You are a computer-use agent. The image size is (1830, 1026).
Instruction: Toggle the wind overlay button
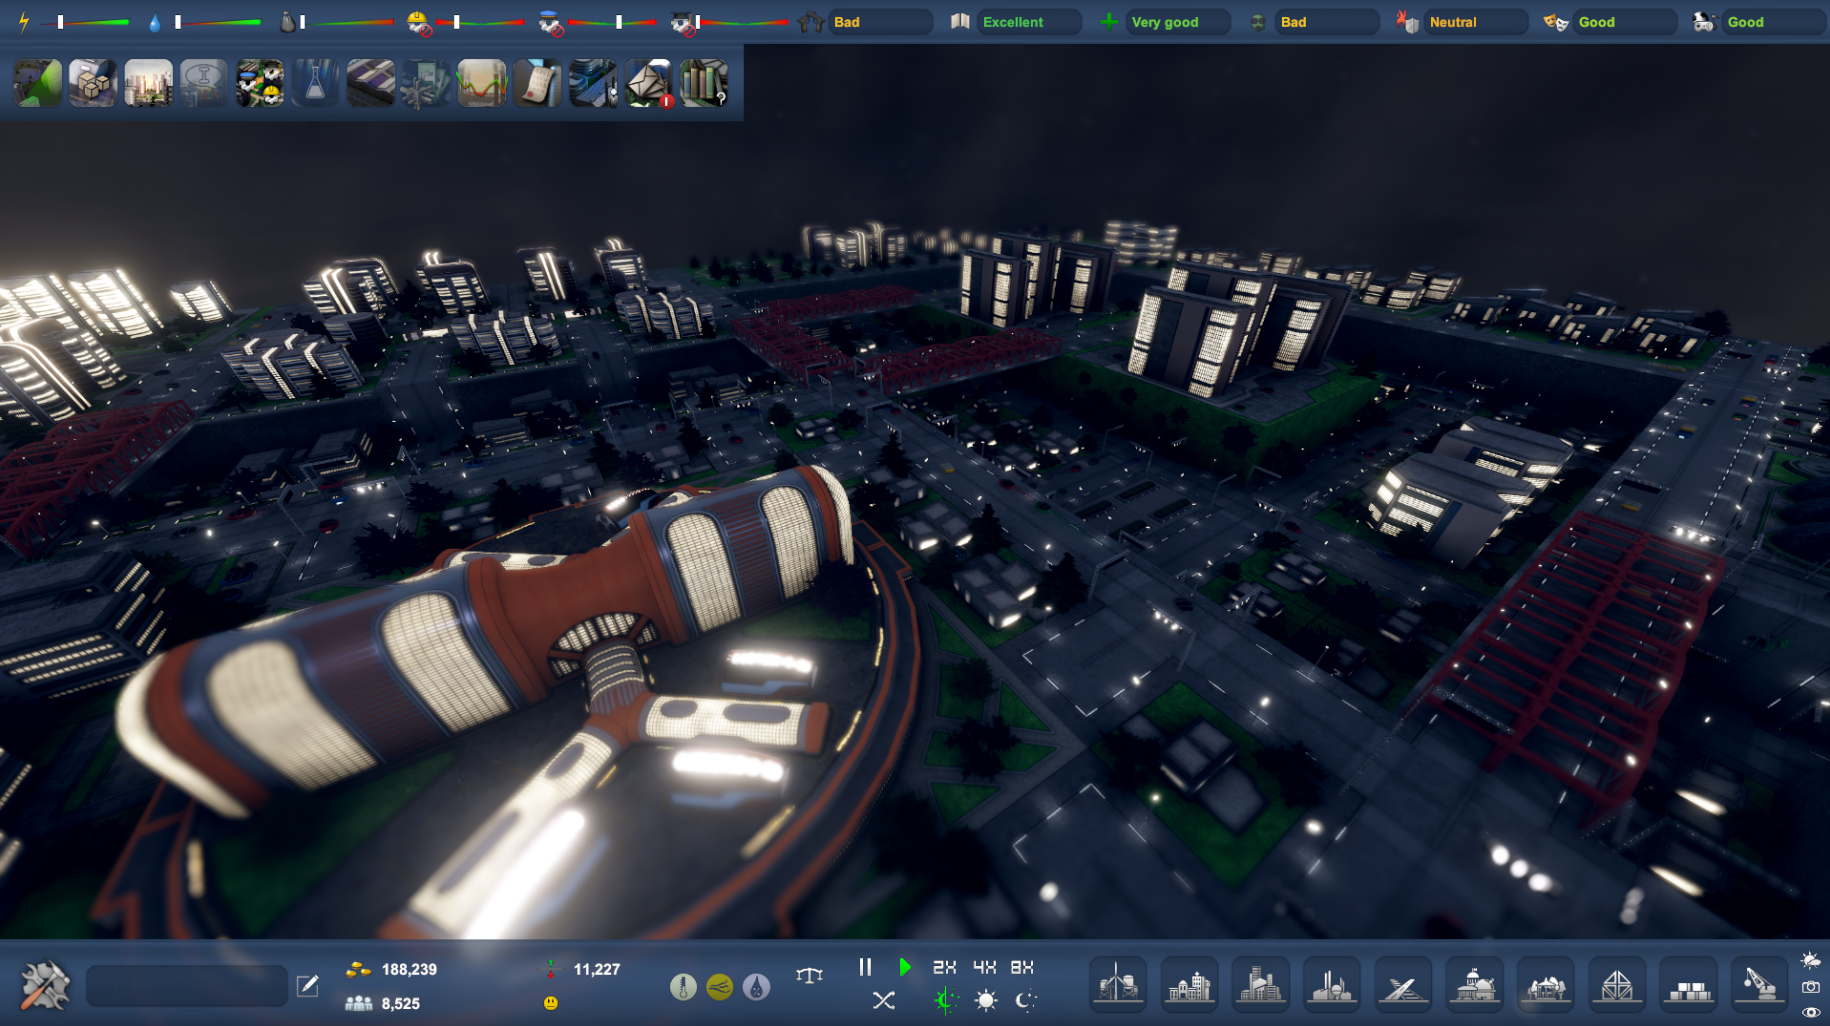(x=720, y=988)
